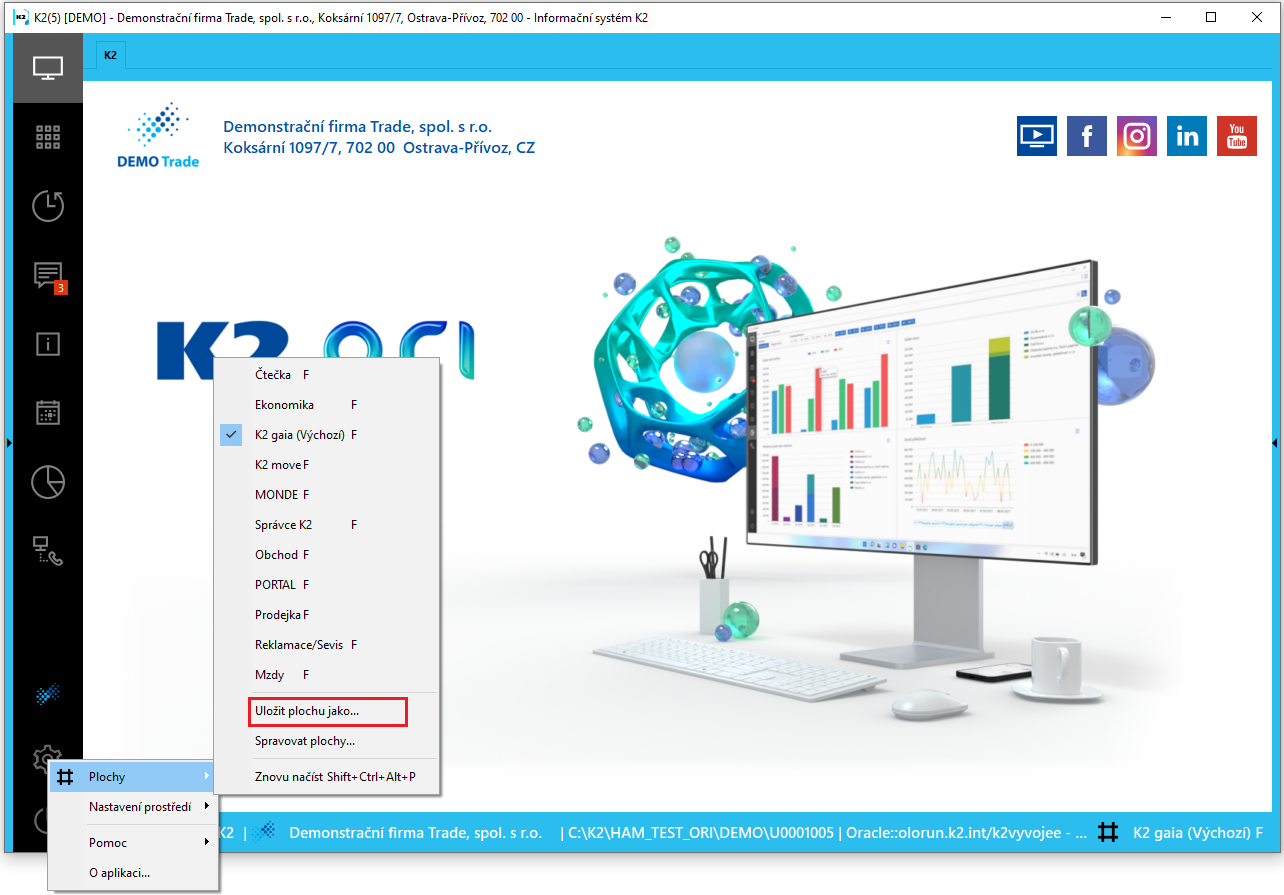Viewport: 1284px width, 895px height.
Task: Select the Ekonomika desktop
Action: click(327, 405)
